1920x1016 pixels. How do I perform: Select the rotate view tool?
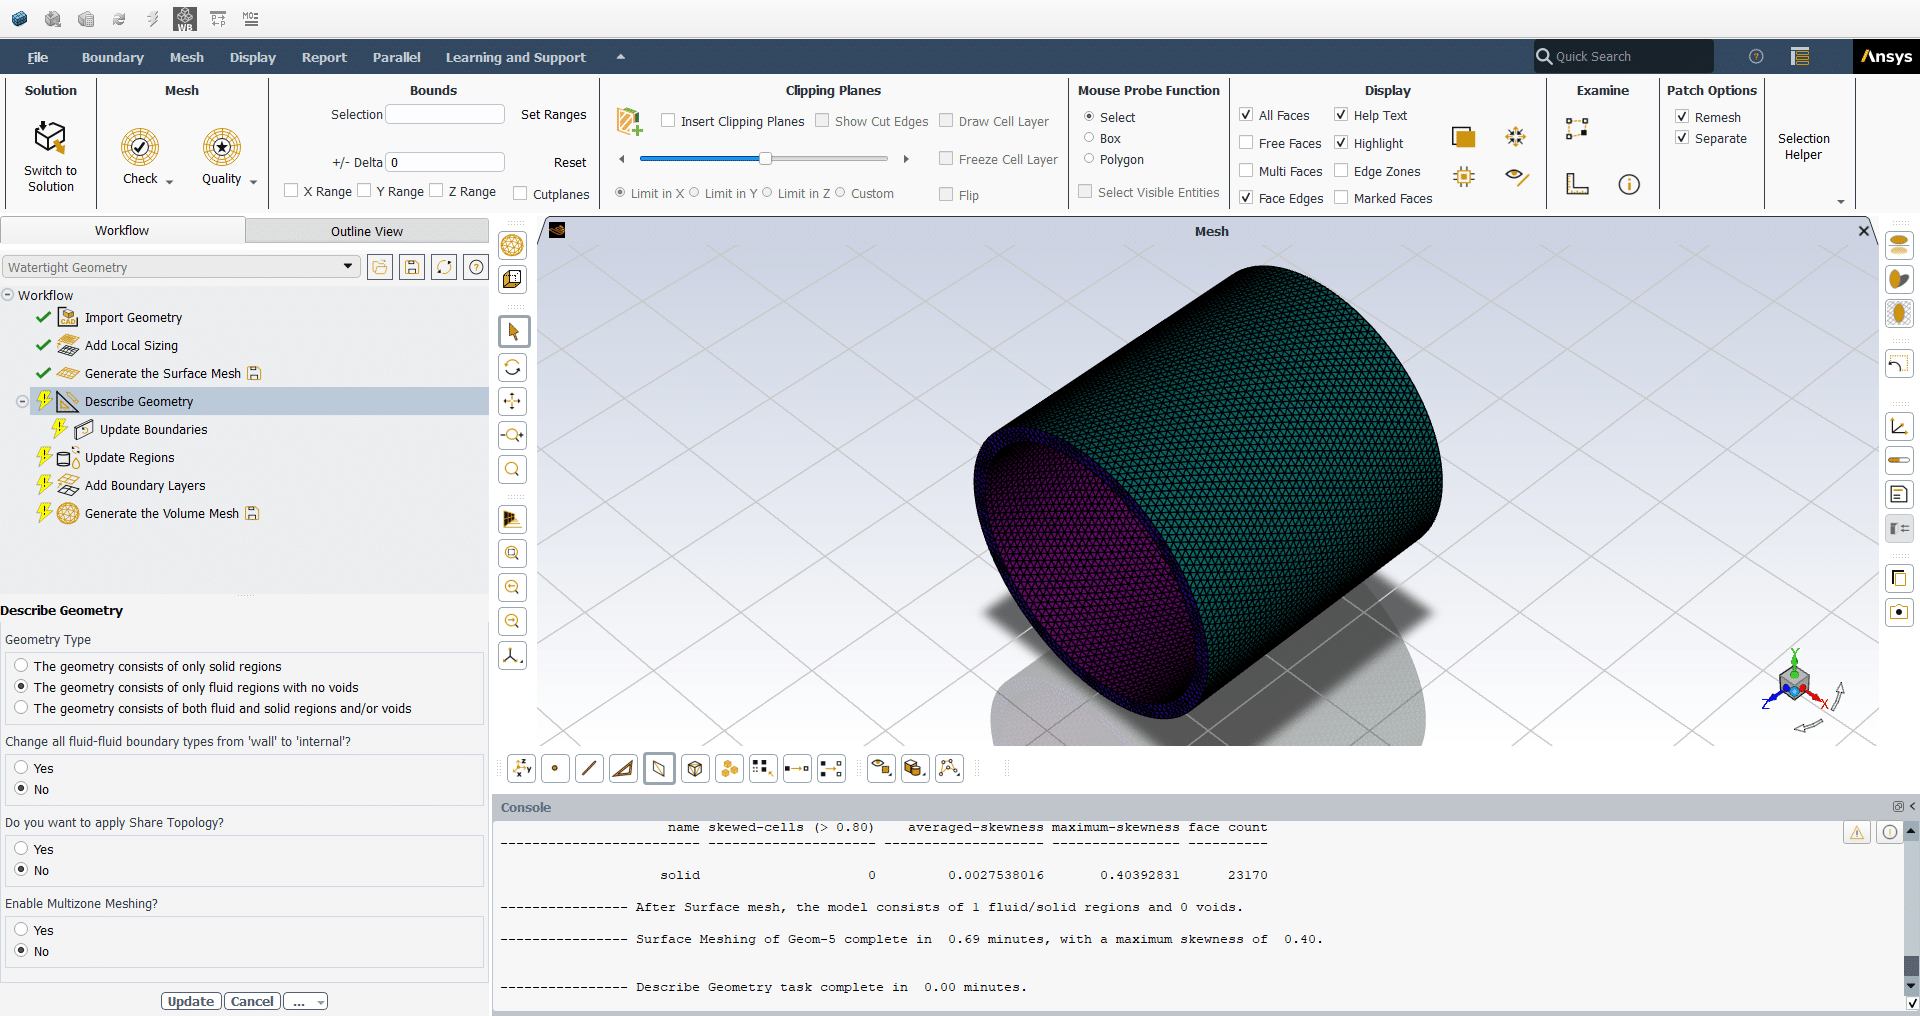513,367
